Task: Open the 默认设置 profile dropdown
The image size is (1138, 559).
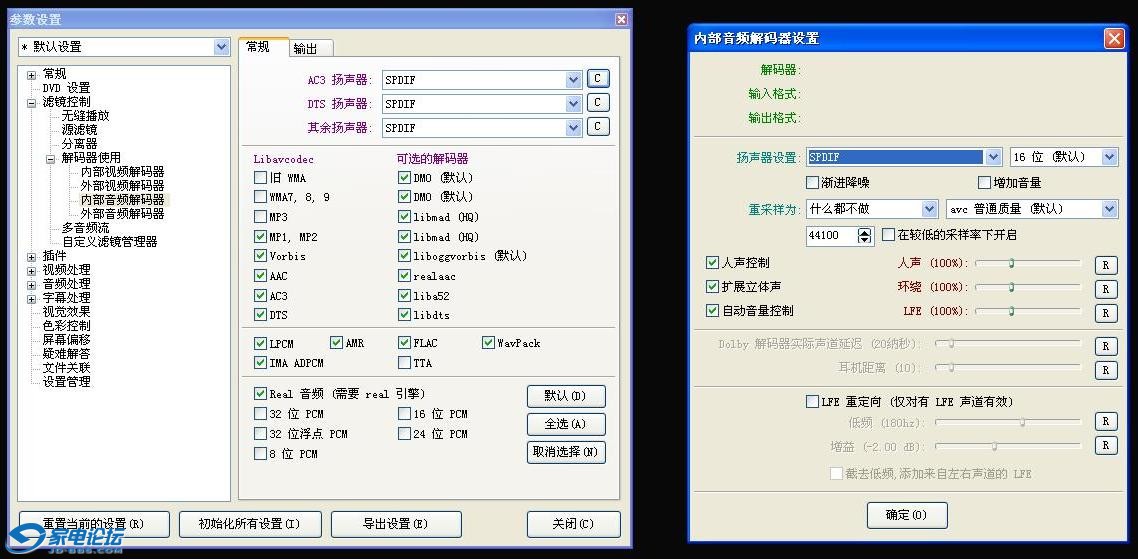Action: 221,46
